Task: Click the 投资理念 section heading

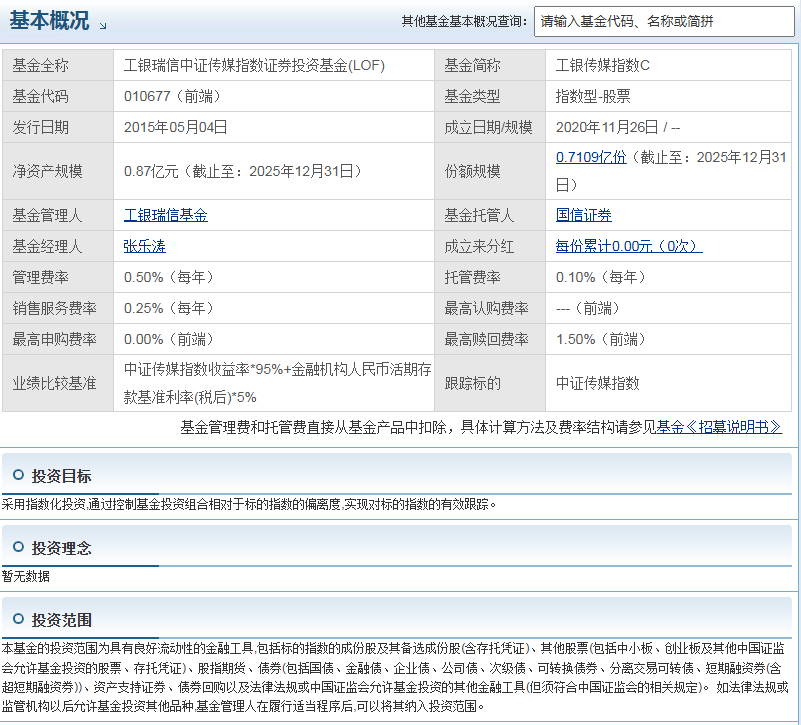Action: click(61, 548)
